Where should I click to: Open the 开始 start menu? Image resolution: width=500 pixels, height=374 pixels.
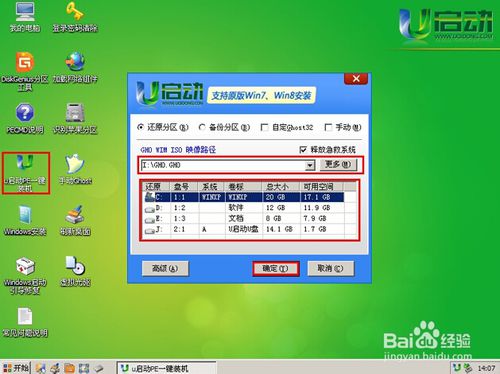point(16,368)
